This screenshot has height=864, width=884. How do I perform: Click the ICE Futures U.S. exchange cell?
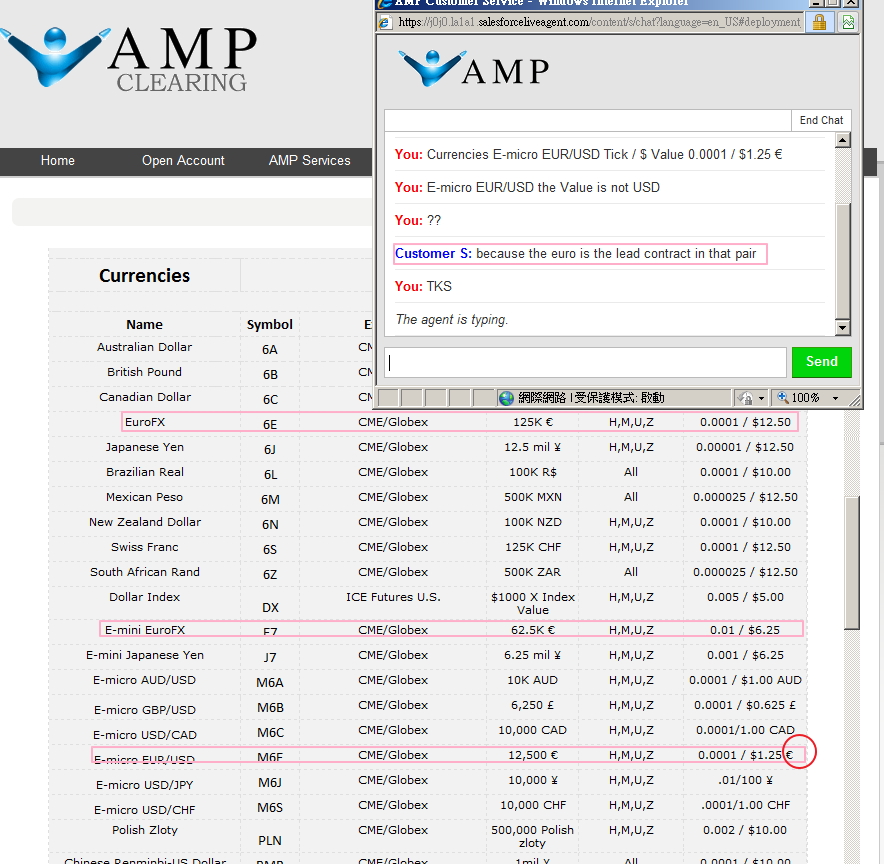(393, 597)
